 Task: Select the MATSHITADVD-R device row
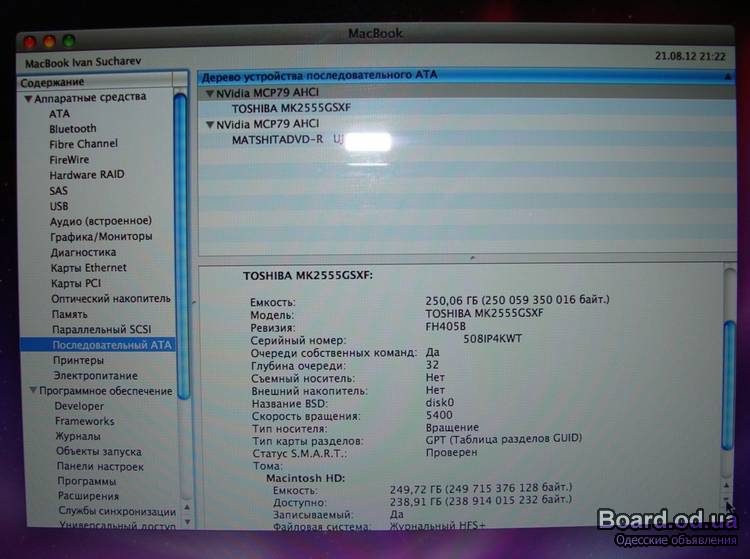(278, 139)
